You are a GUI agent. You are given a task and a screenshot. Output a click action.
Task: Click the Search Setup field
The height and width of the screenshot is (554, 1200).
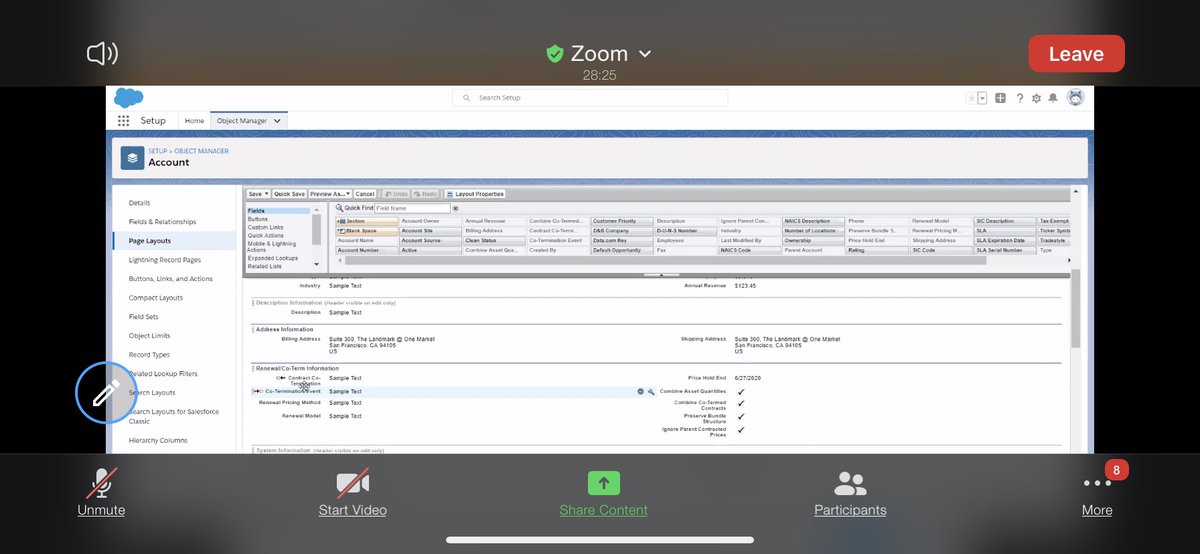(x=590, y=98)
